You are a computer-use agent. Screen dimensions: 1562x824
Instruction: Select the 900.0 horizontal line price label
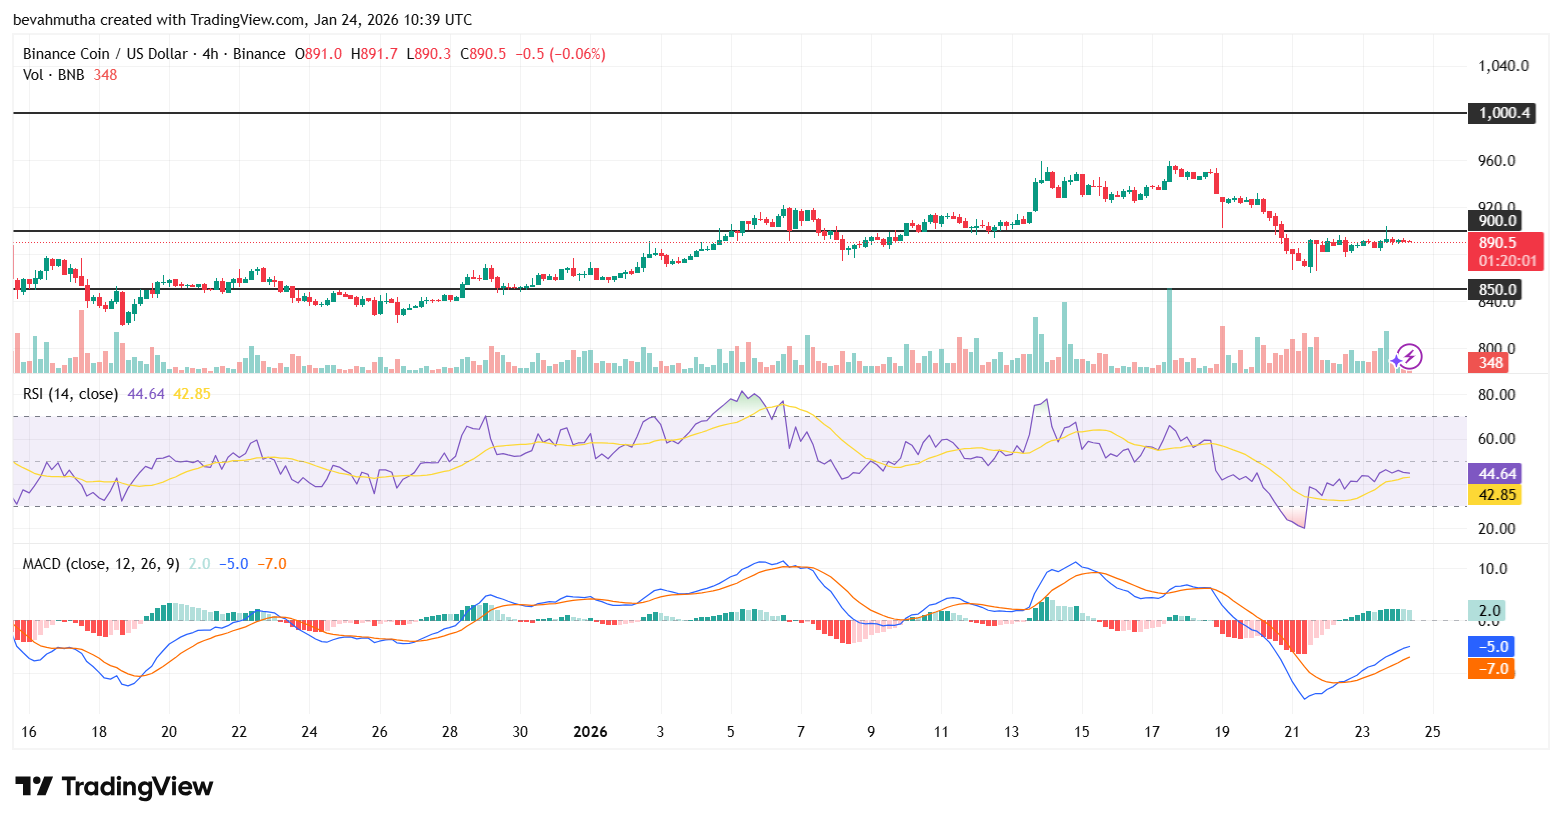click(1495, 221)
